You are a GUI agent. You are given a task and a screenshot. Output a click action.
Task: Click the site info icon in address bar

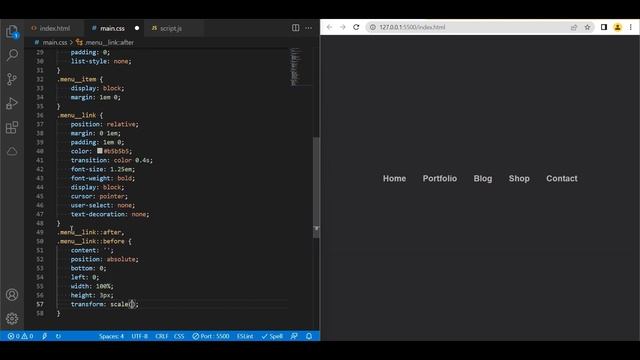pos(373,27)
